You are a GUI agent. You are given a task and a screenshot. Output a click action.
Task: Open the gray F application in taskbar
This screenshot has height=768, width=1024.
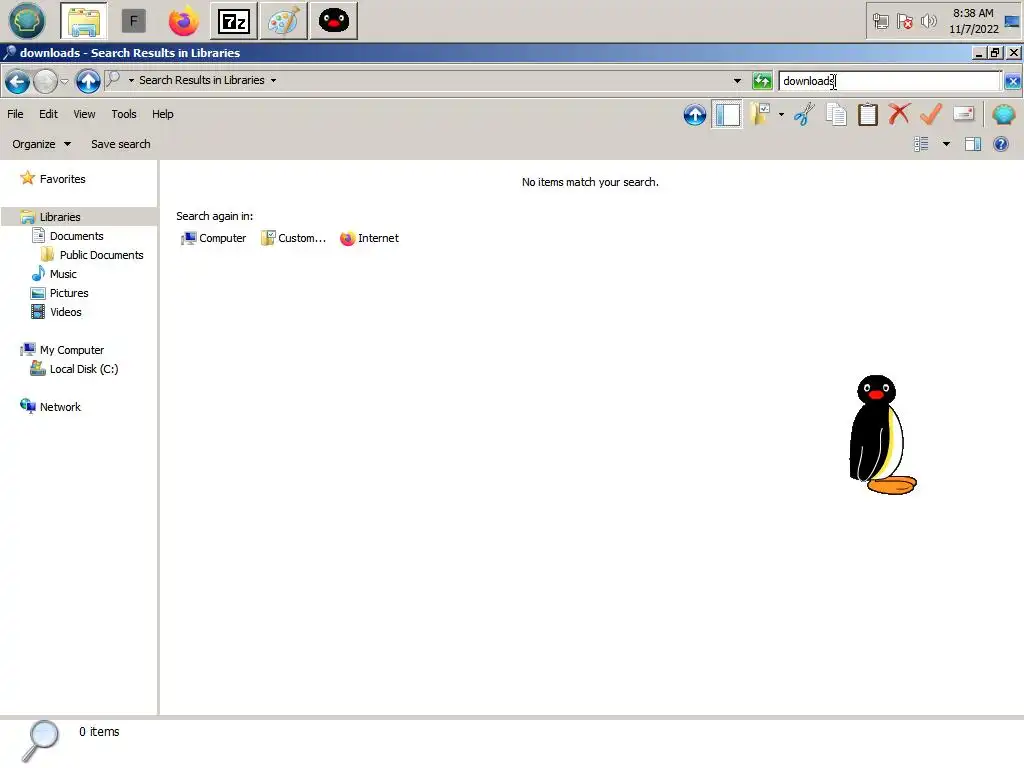click(133, 21)
